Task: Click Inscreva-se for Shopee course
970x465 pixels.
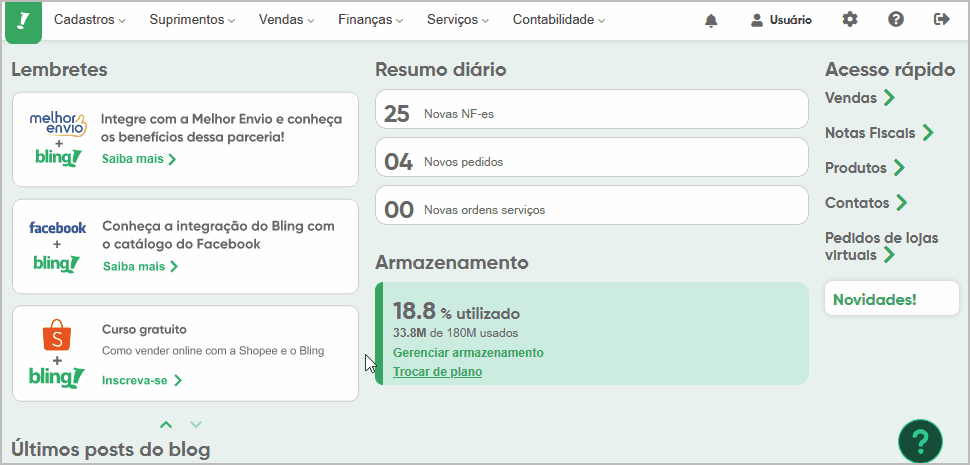Action: tap(142, 380)
